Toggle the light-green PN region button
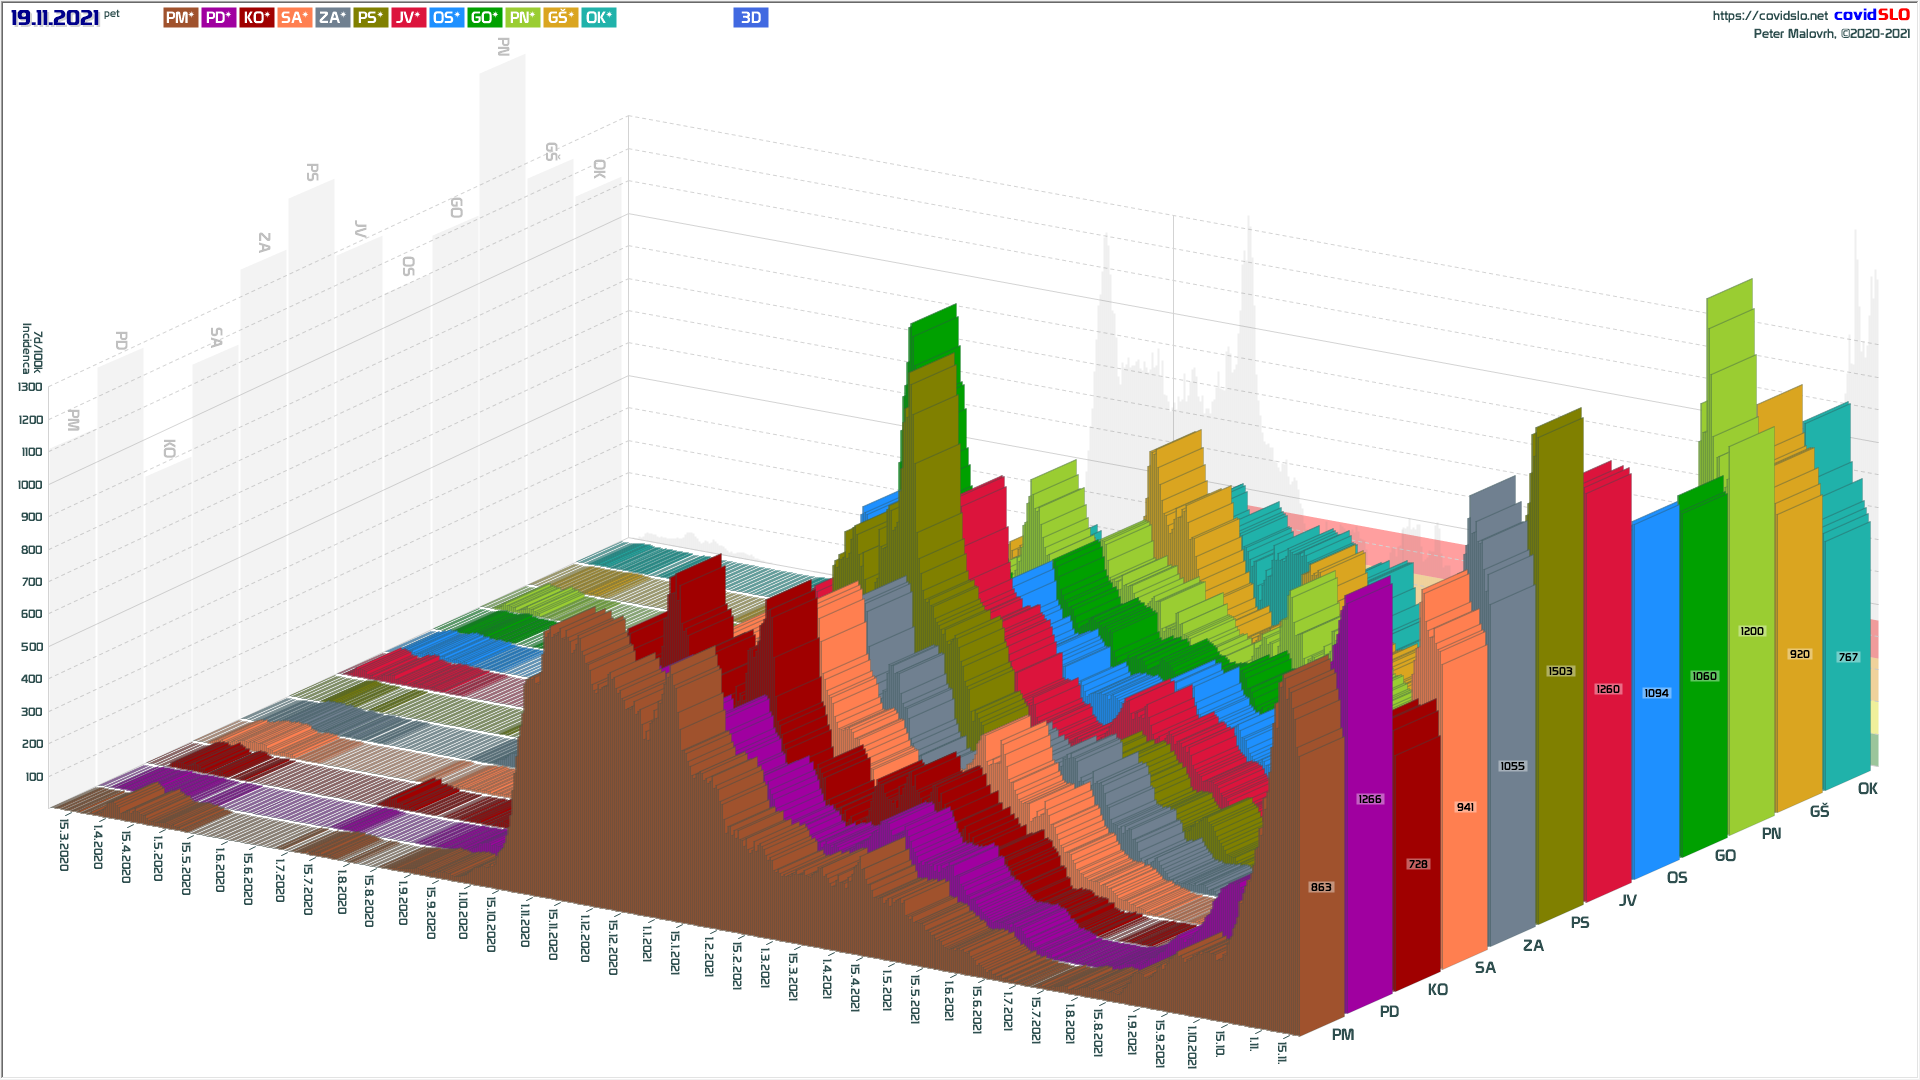Viewport: 1920px width, 1080px height. (x=522, y=18)
